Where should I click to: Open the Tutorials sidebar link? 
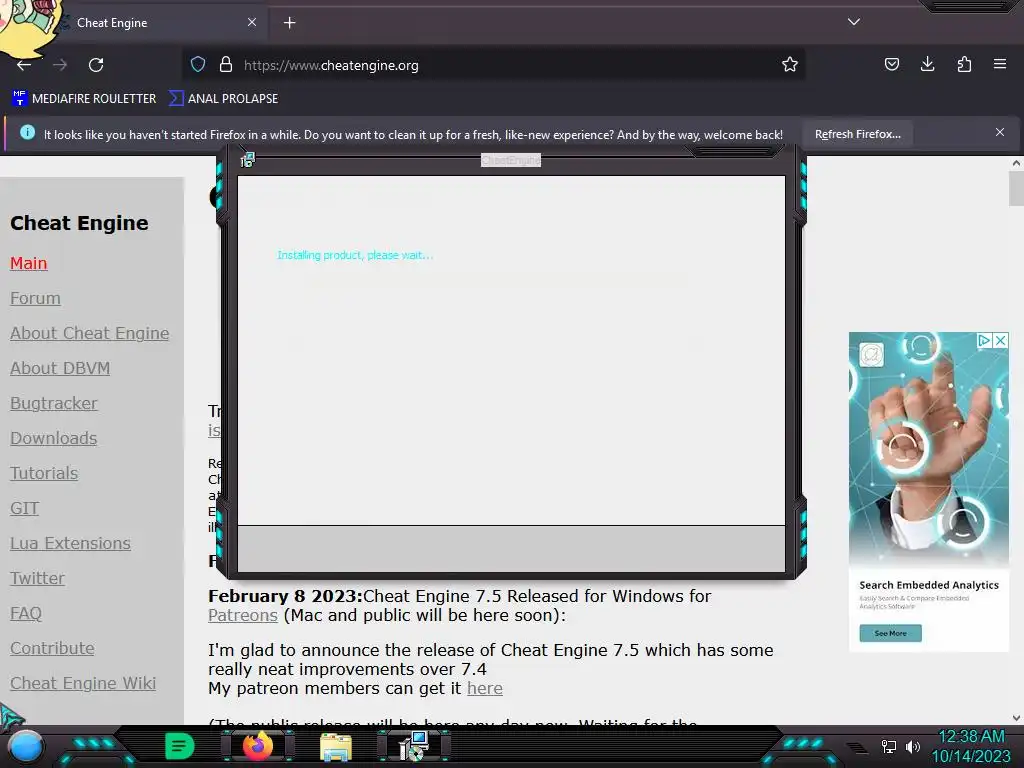click(44, 473)
